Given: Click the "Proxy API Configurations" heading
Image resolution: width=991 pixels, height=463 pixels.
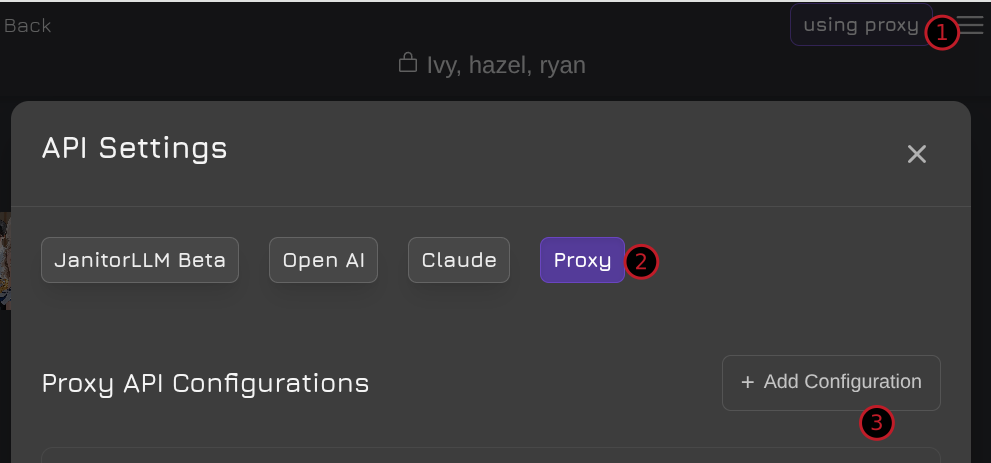Looking at the screenshot, I should tap(205, 383).
